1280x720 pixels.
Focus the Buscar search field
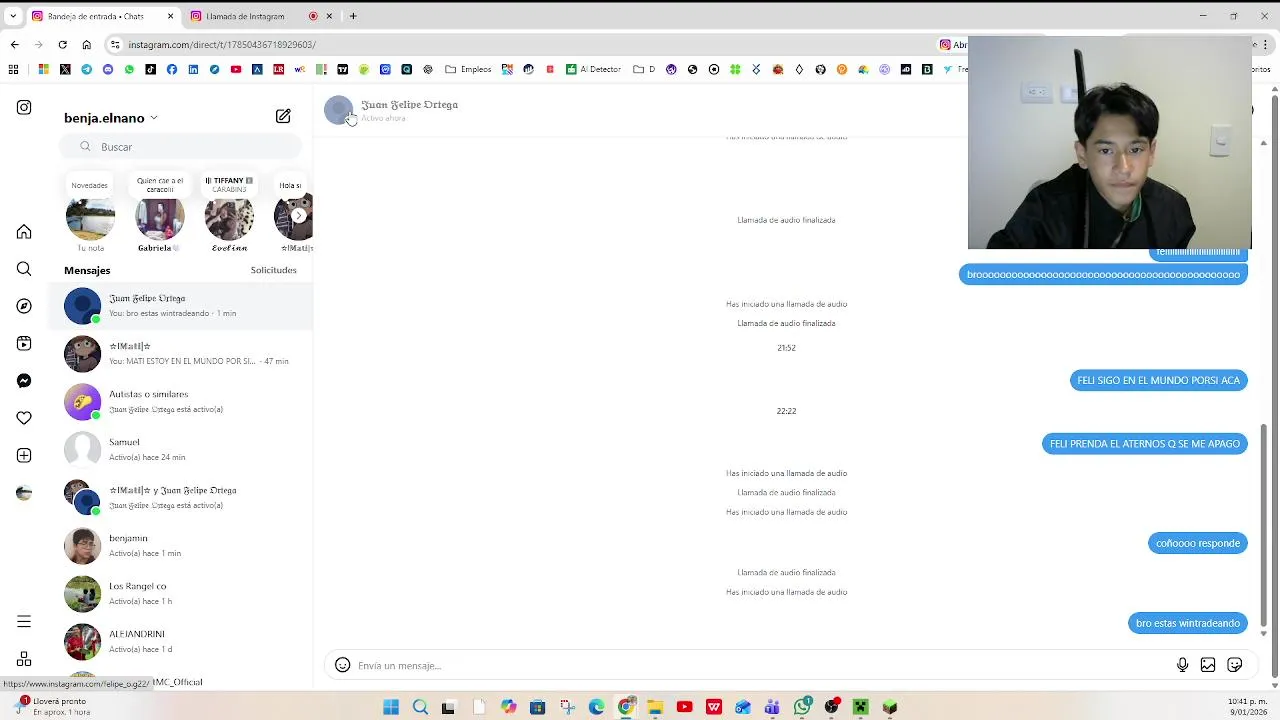[x=183, y=147]
